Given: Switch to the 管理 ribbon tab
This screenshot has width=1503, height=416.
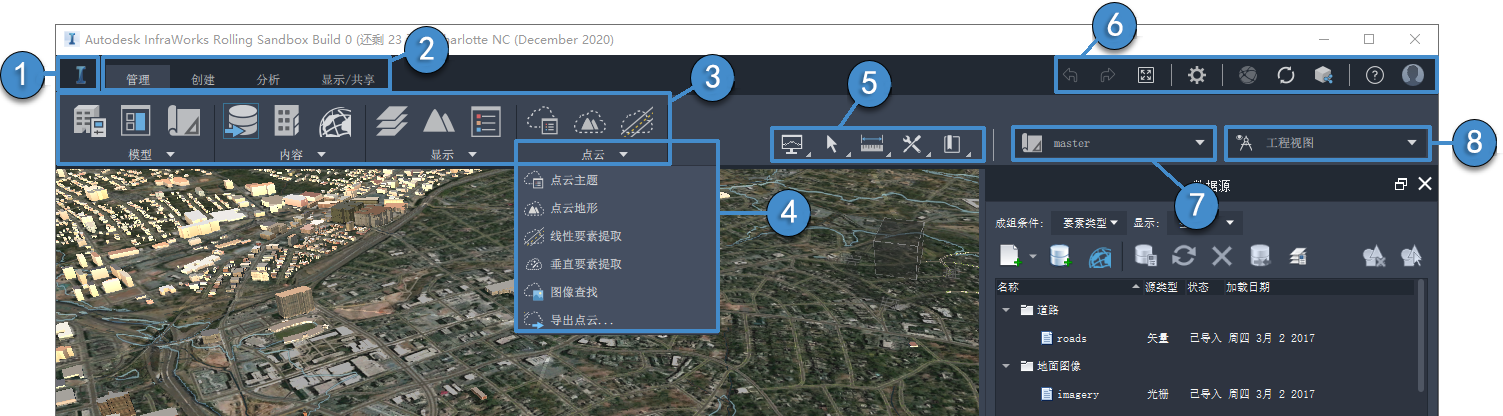Looking at the screenshot, I should [138, 79].
